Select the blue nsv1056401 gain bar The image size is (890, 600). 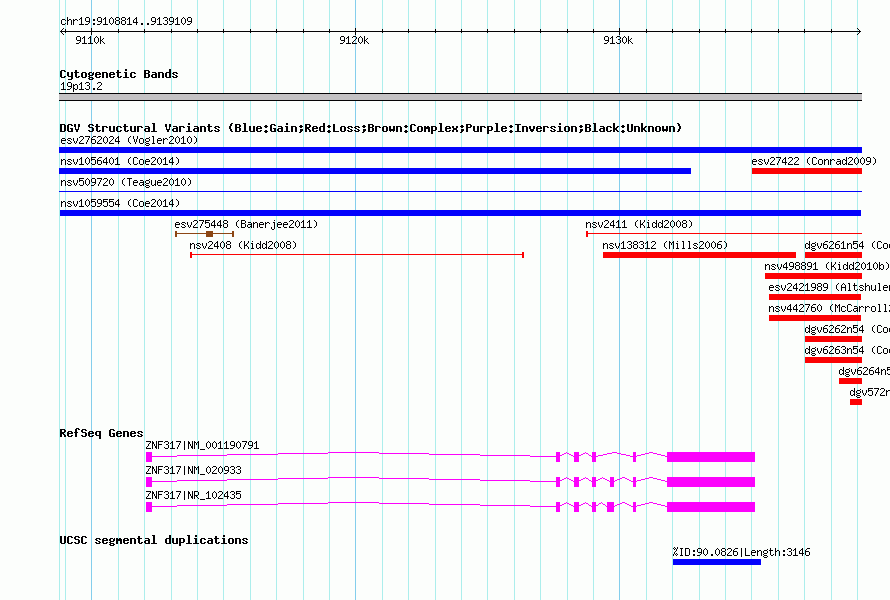375,171
